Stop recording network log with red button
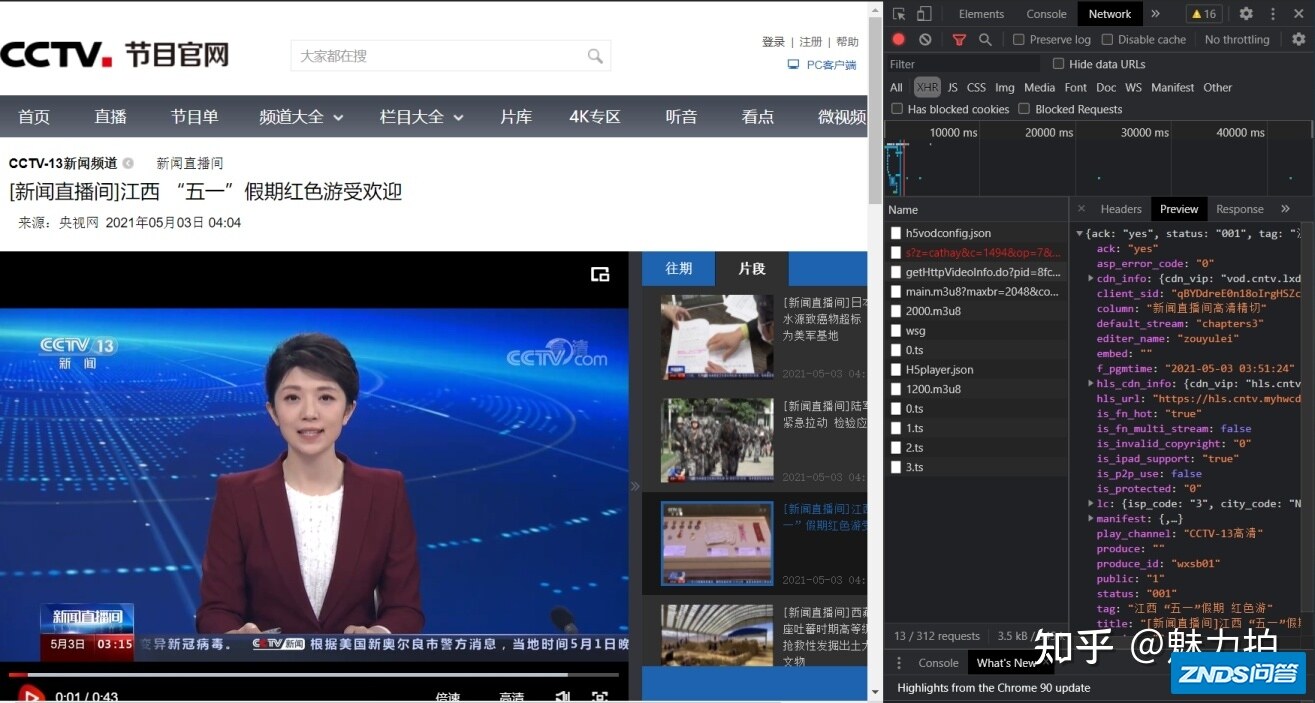 click(x=899, y=40)
